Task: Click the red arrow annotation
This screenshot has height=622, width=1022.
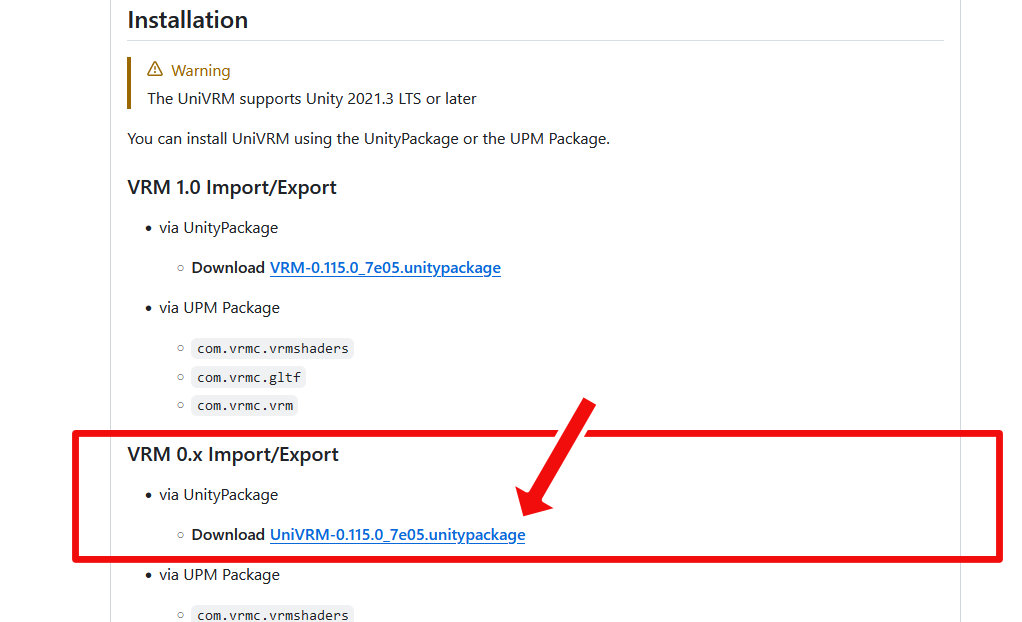Action: coord(556,457)
